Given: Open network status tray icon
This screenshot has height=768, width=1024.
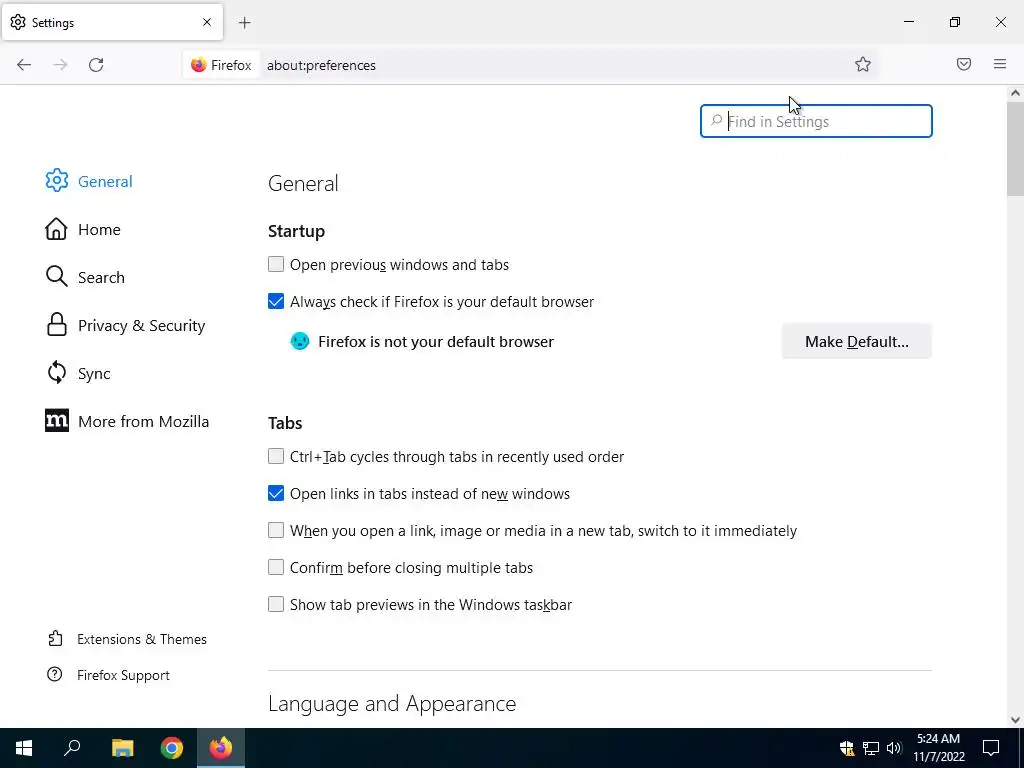Looking at the screenshot, I should (x=871, y=748).
